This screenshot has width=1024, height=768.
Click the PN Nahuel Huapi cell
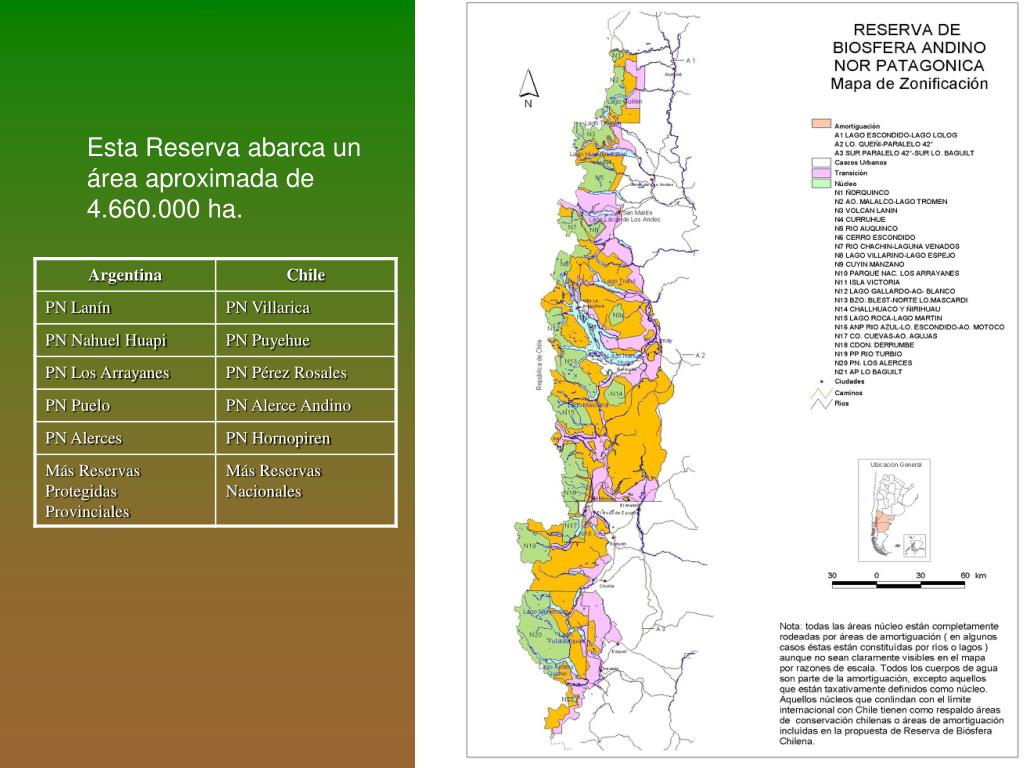[x=125, y=340]
